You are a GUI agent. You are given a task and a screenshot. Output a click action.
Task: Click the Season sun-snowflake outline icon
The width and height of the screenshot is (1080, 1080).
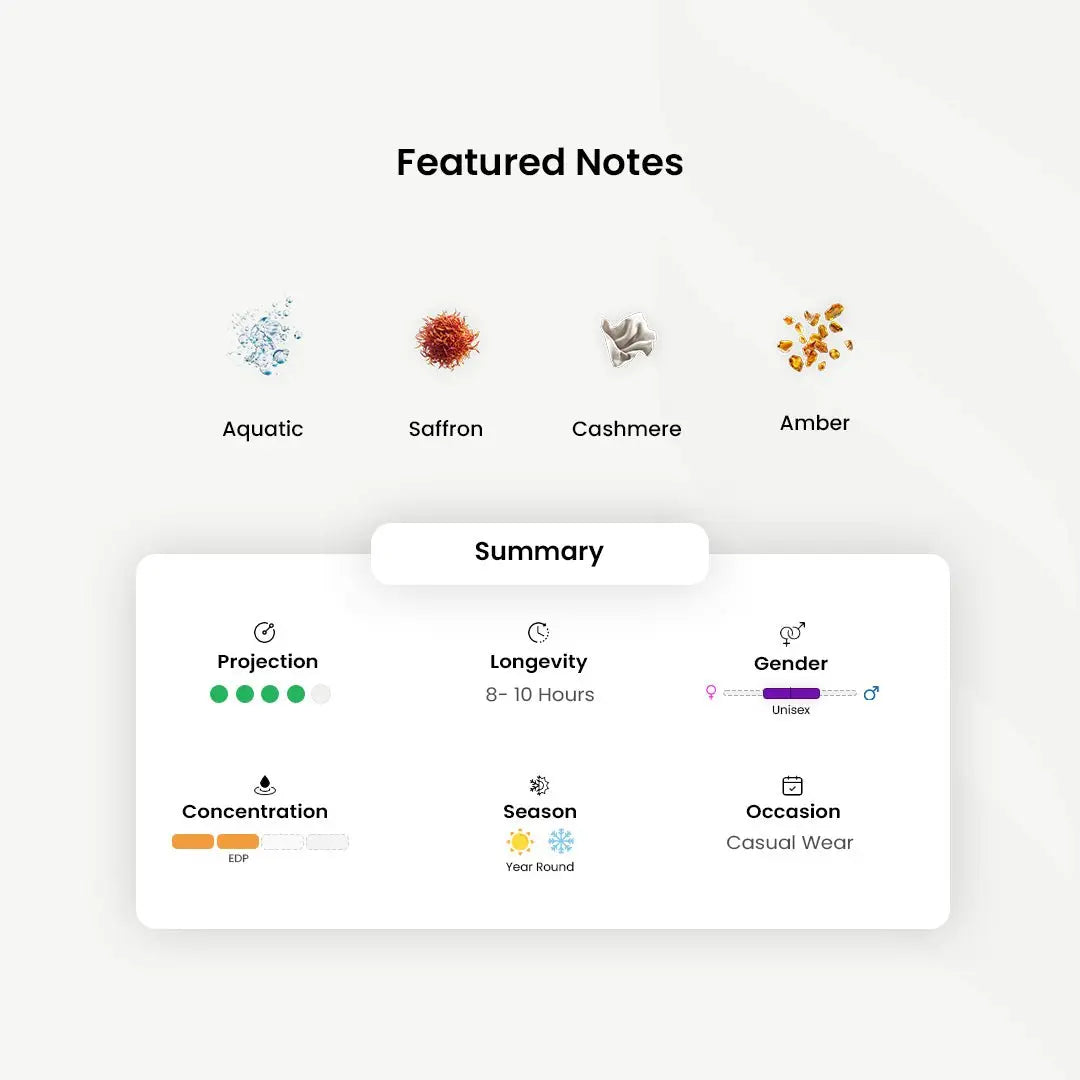point(539,785)
